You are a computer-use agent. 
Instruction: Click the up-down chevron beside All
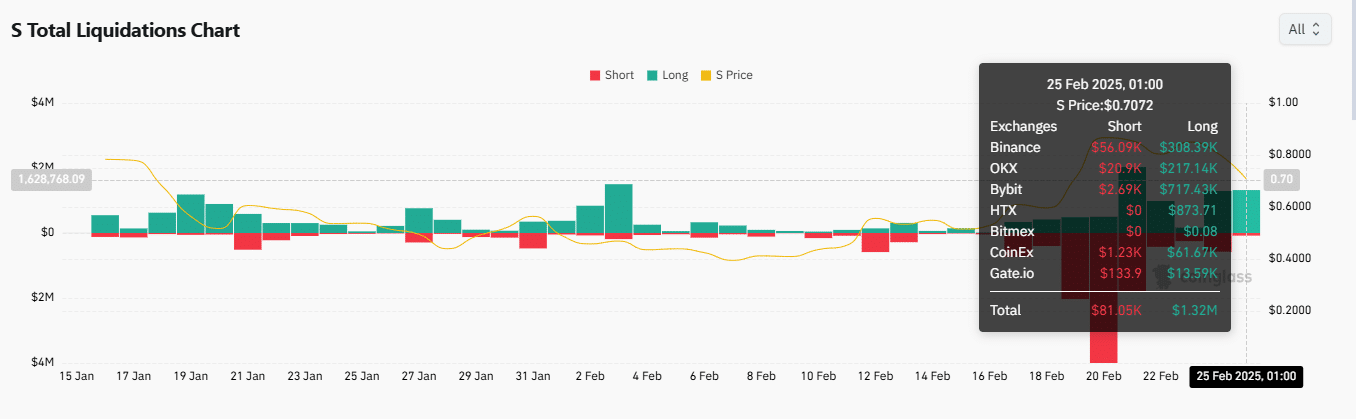tap(1316, 29)
